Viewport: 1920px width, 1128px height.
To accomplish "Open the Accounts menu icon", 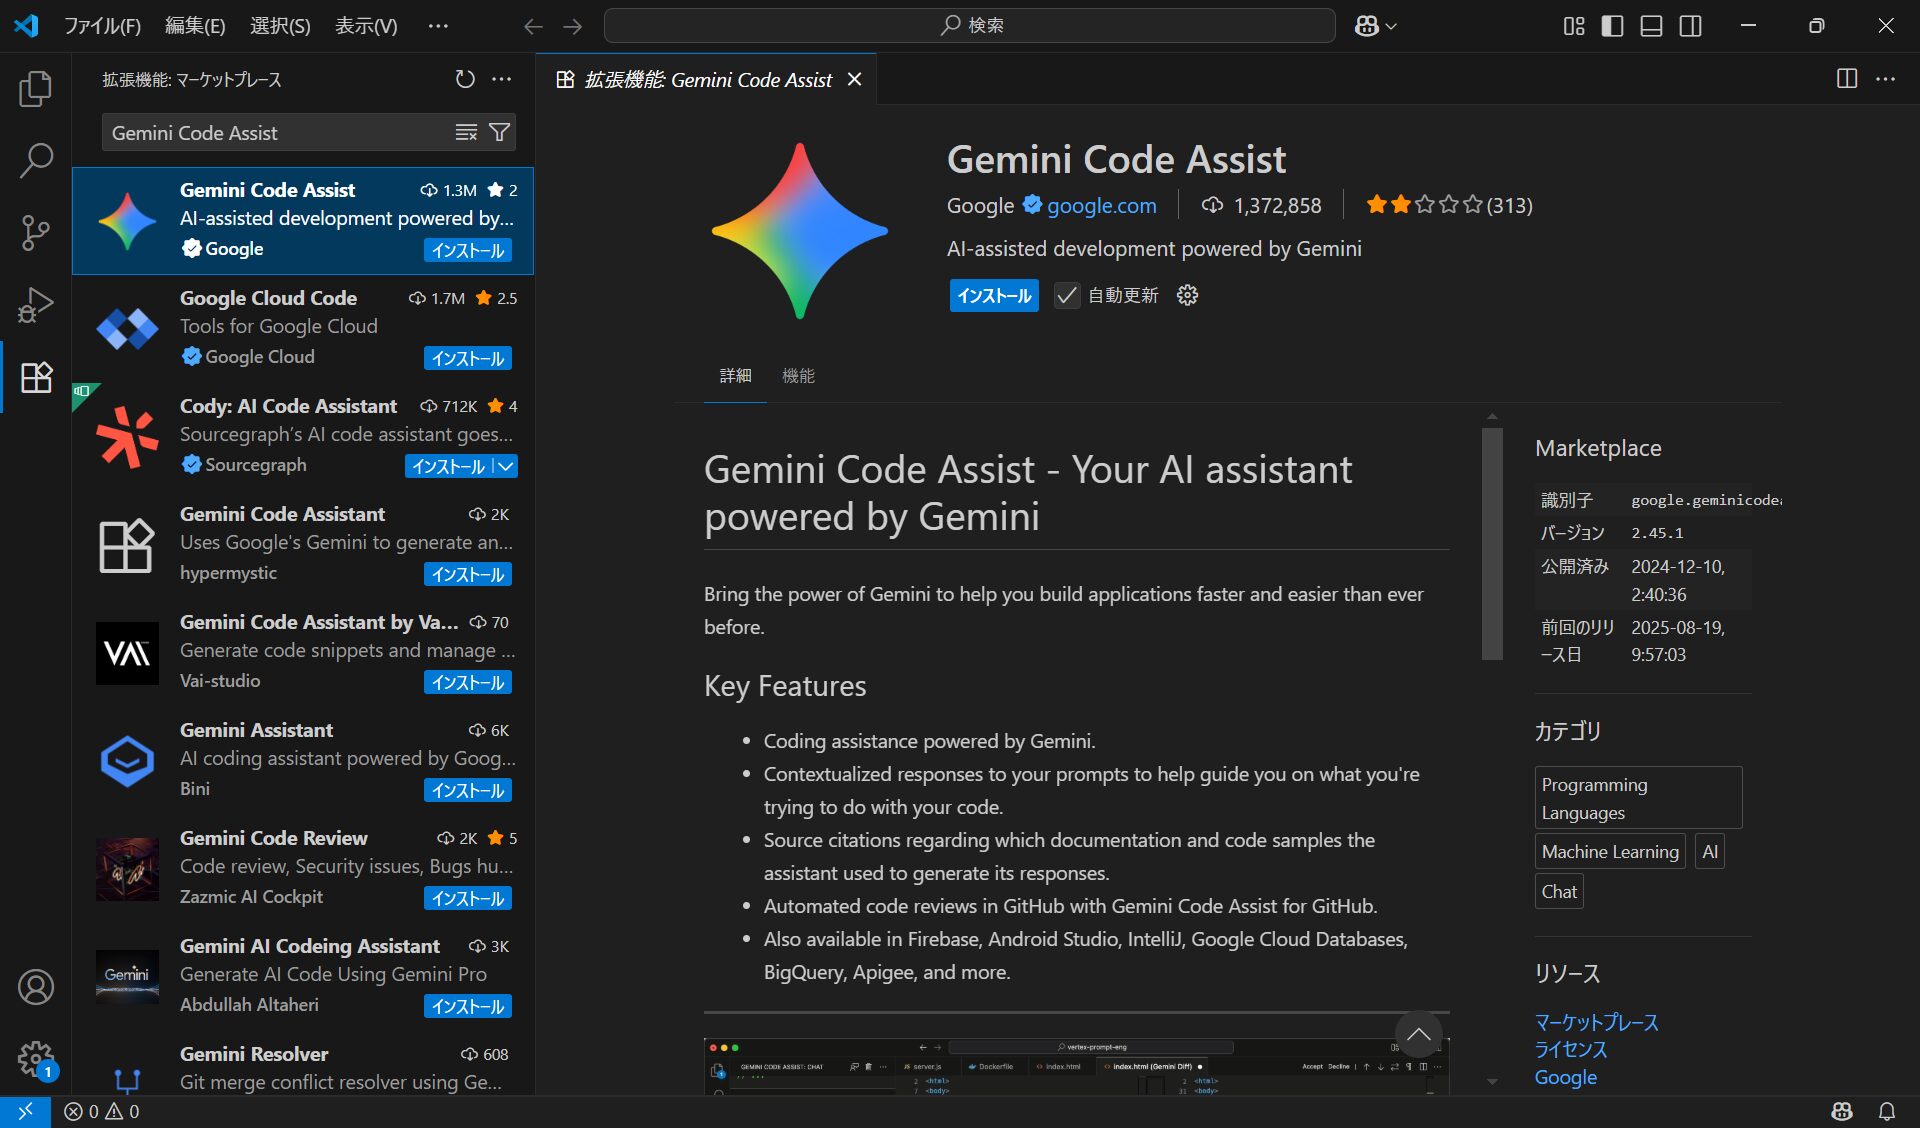I will tap(36, 987).
